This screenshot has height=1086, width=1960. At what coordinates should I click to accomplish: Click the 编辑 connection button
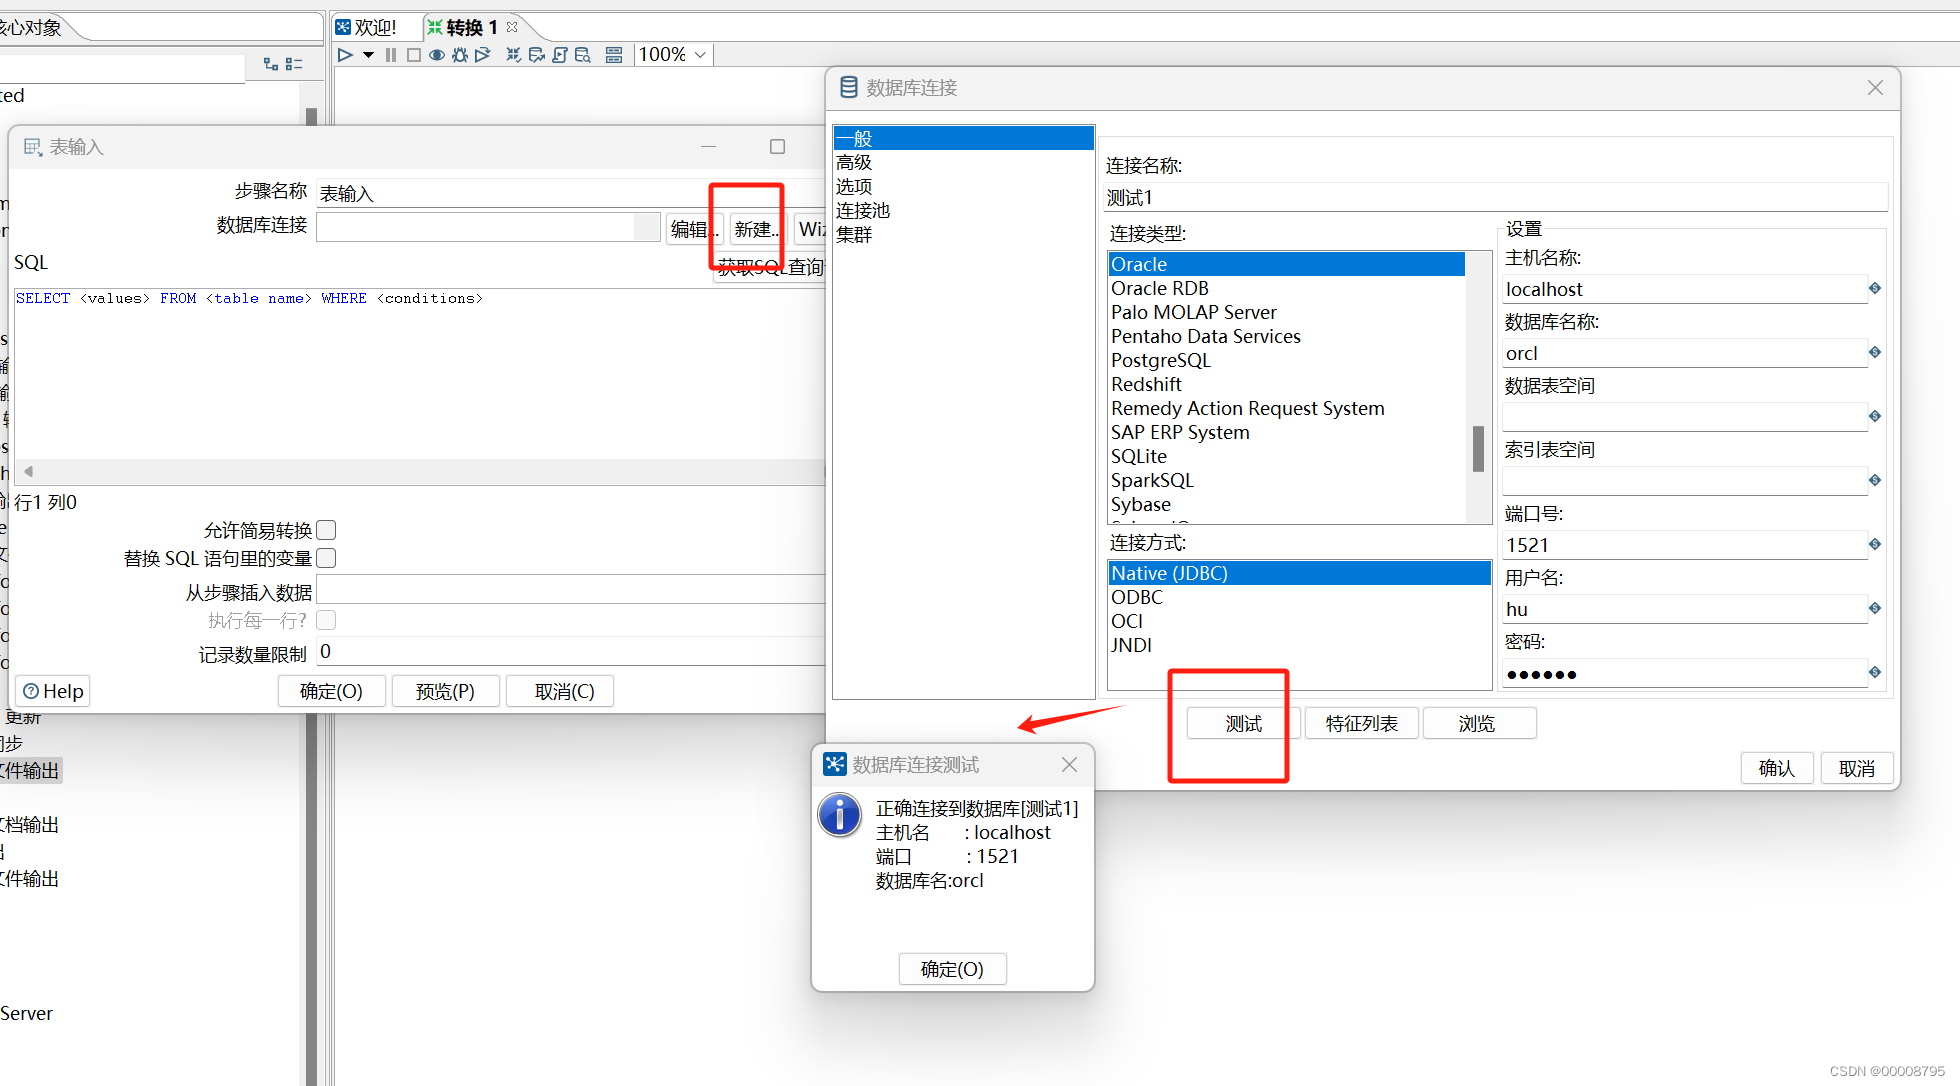point(693,229)
